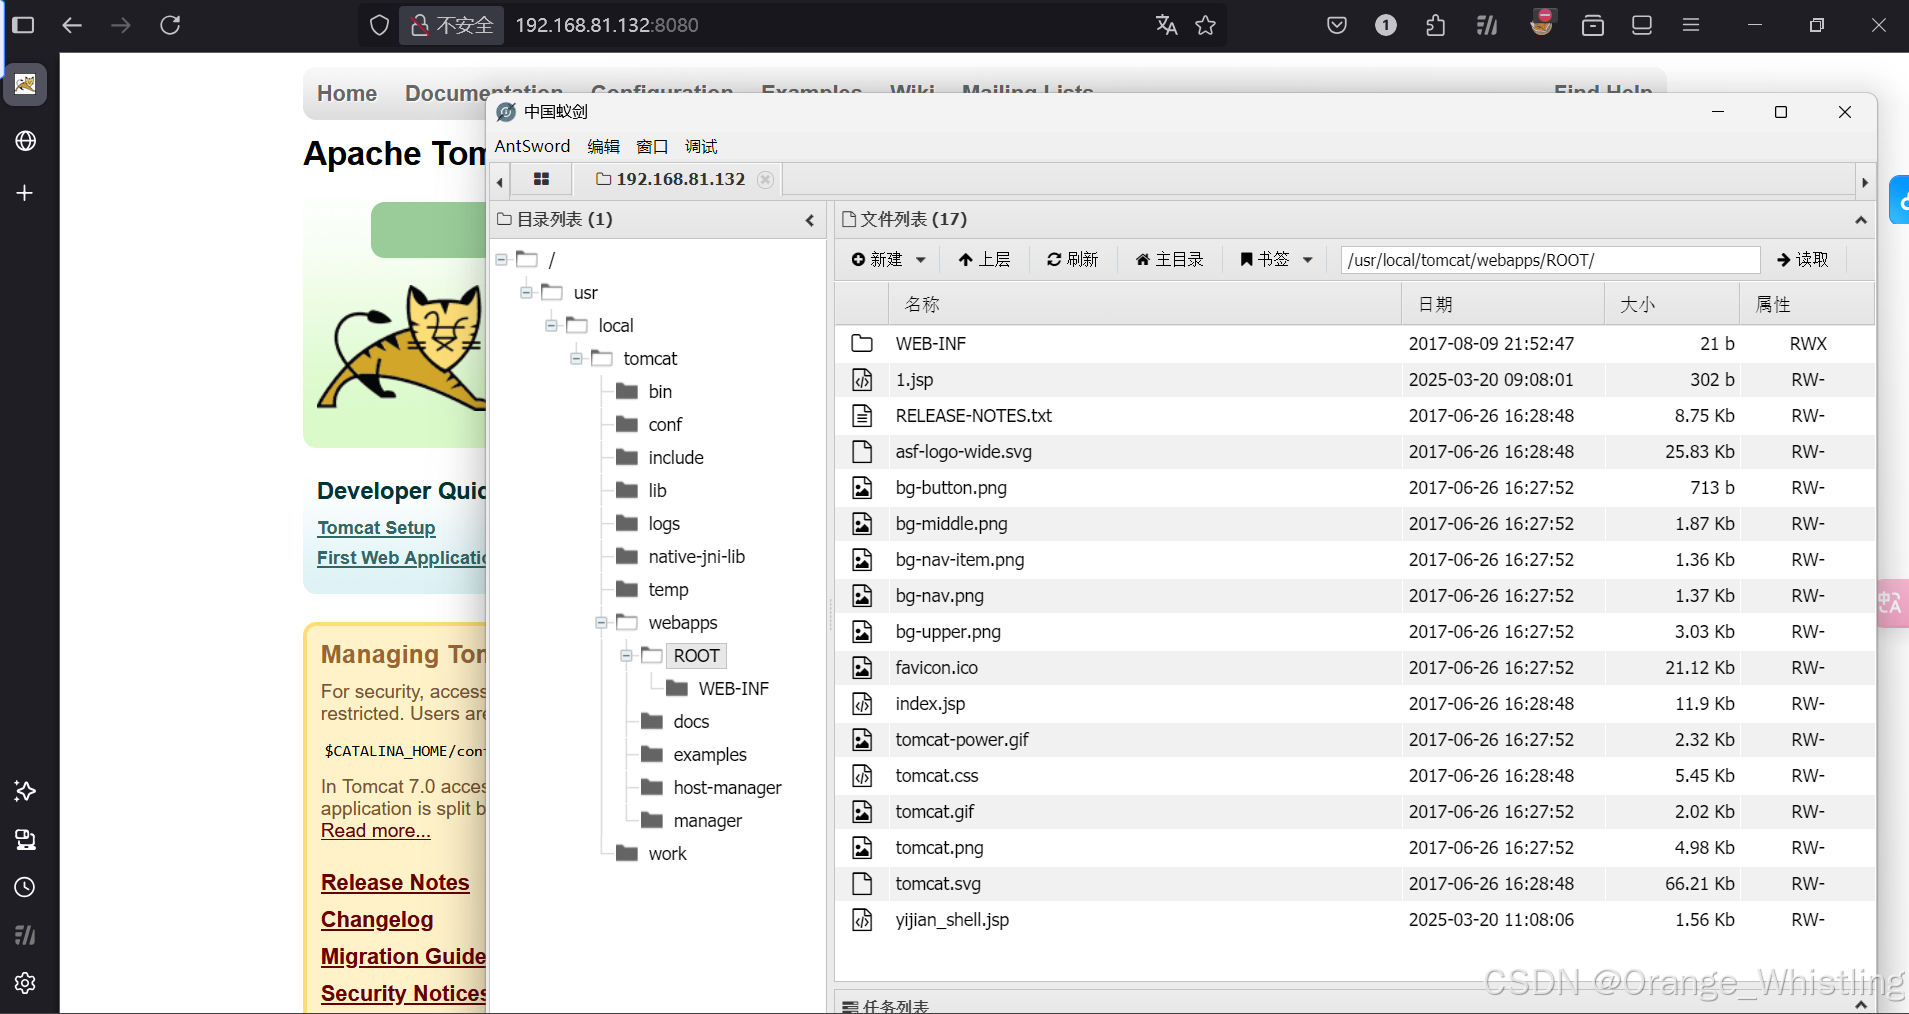This screenshot has width=1909, height=1014.
Task: Select the index.jsp file row
Action: (1355, 704)
